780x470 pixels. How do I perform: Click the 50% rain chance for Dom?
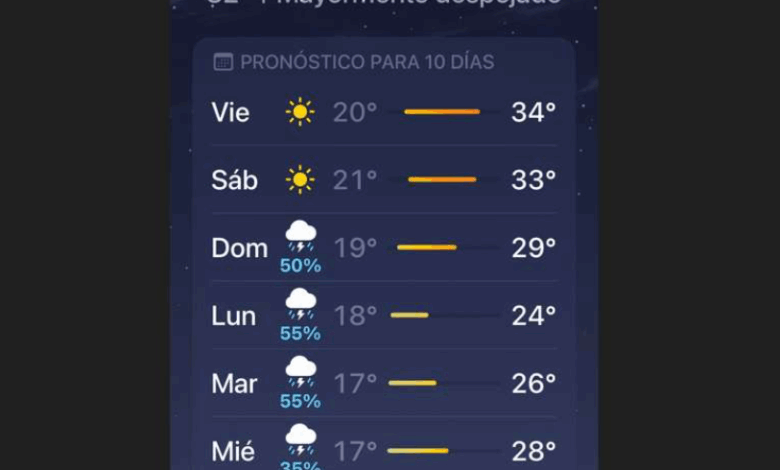tap(300, 266)
